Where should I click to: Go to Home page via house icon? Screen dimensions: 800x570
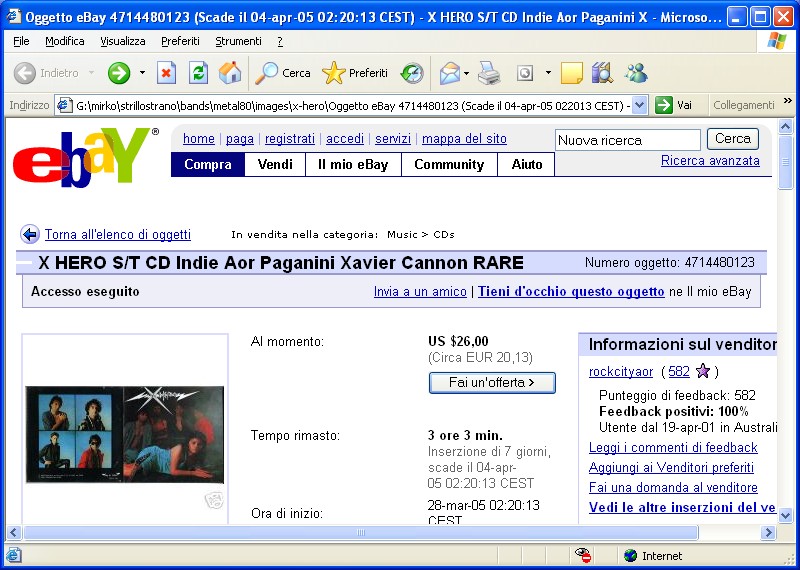tap(230, 73)
